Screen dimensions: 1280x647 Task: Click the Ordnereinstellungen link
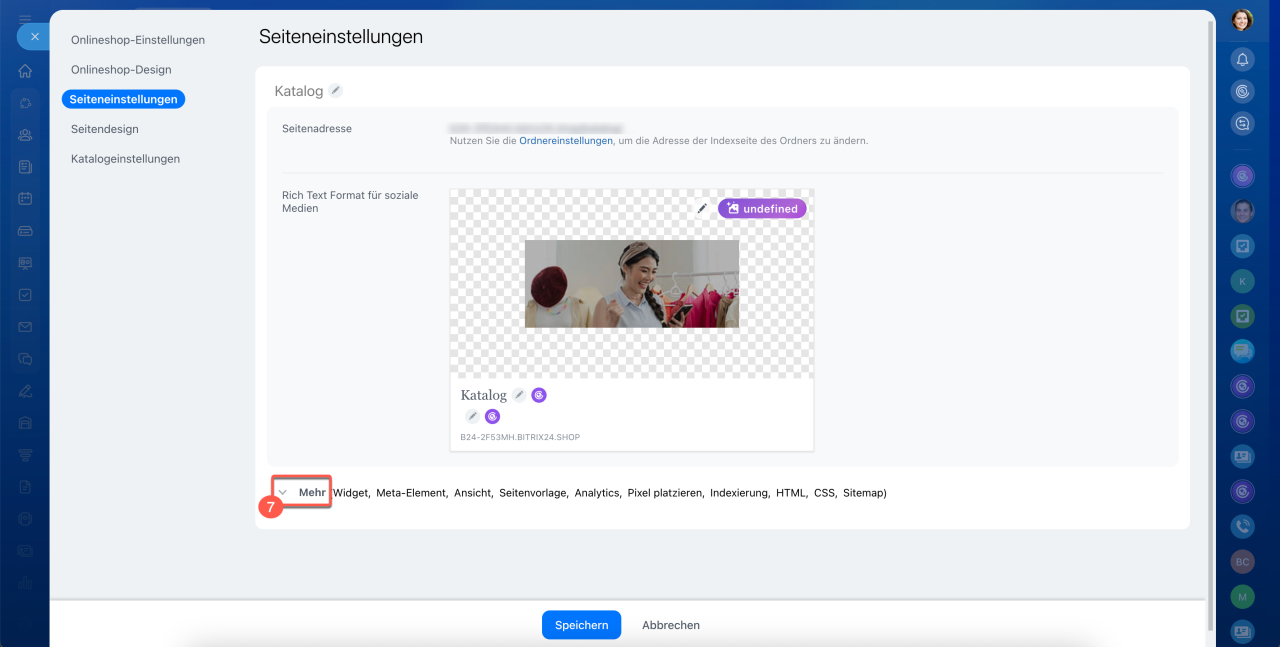pyautogui.click(x=565, y=141)
